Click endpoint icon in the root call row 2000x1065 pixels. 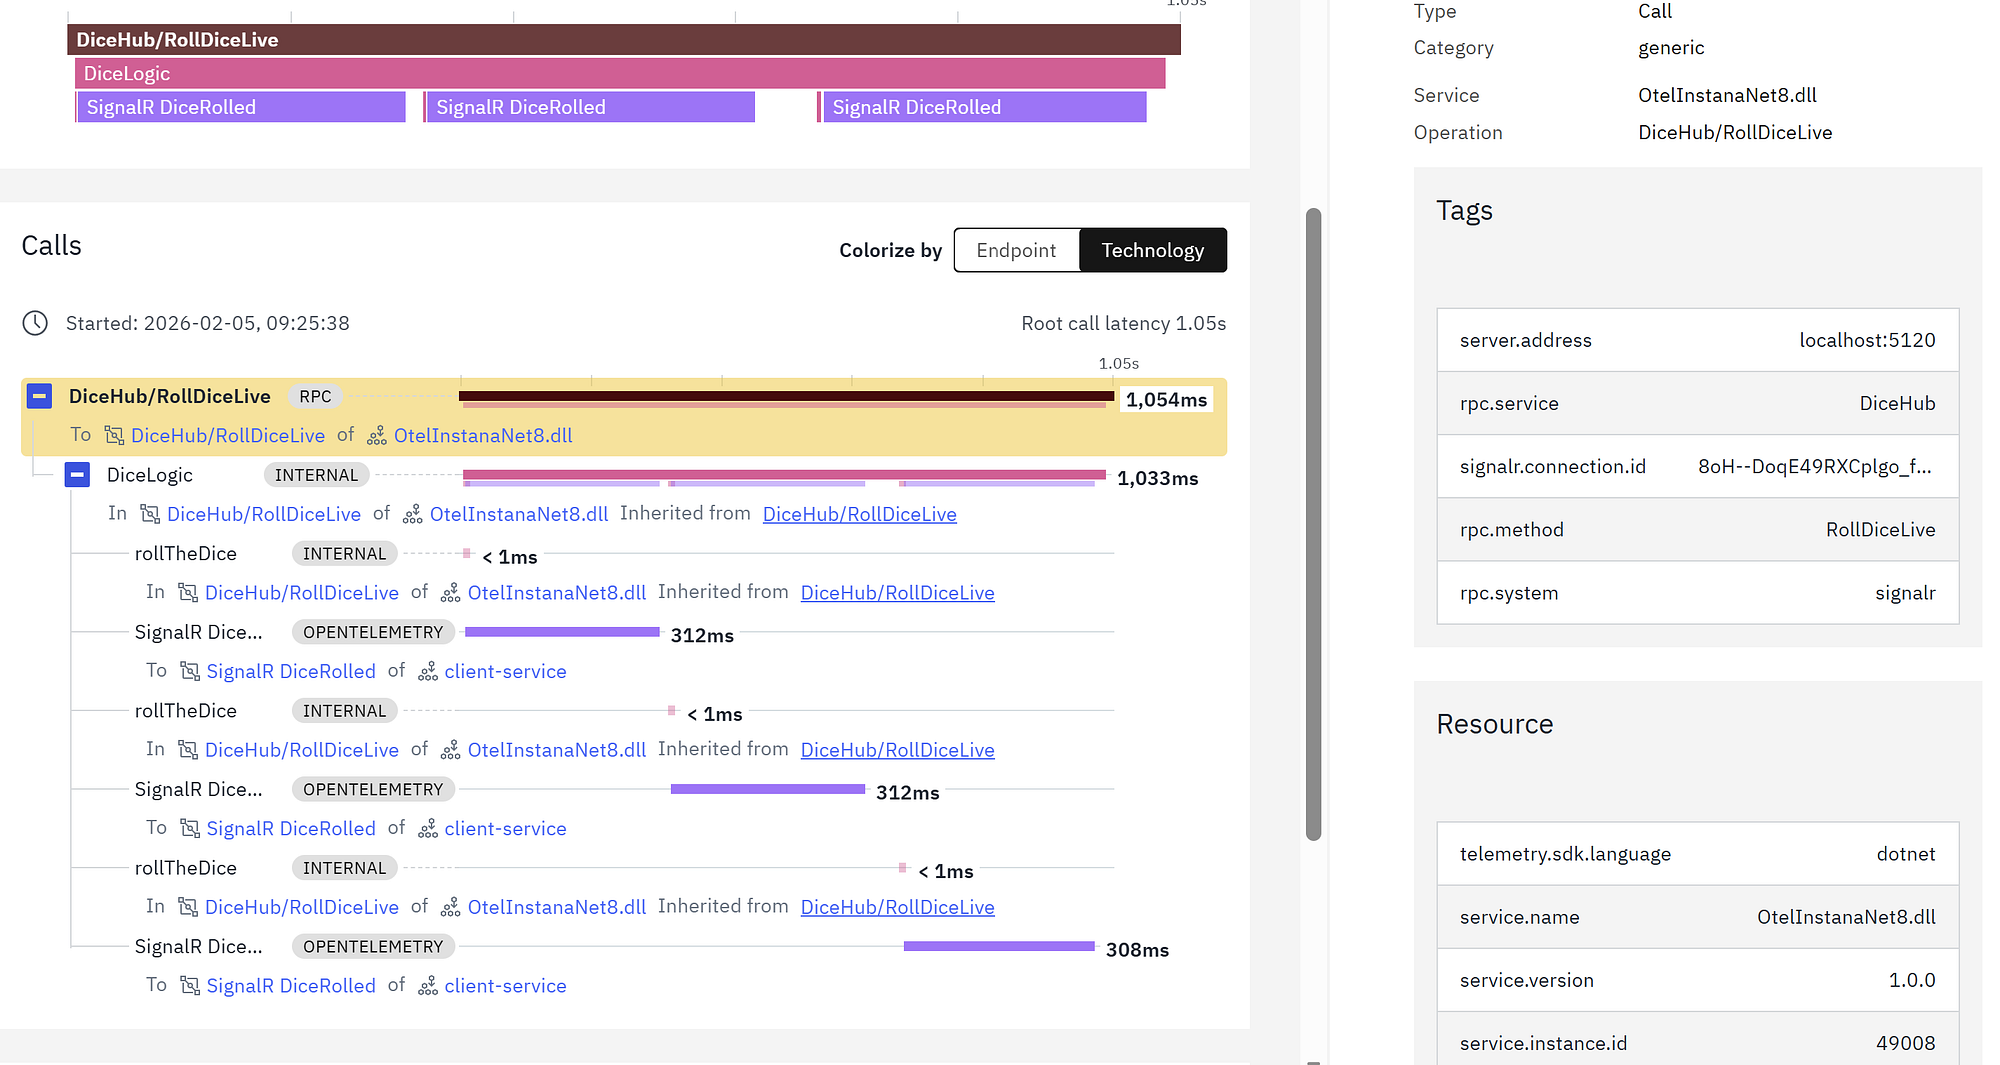click(114, 436)
